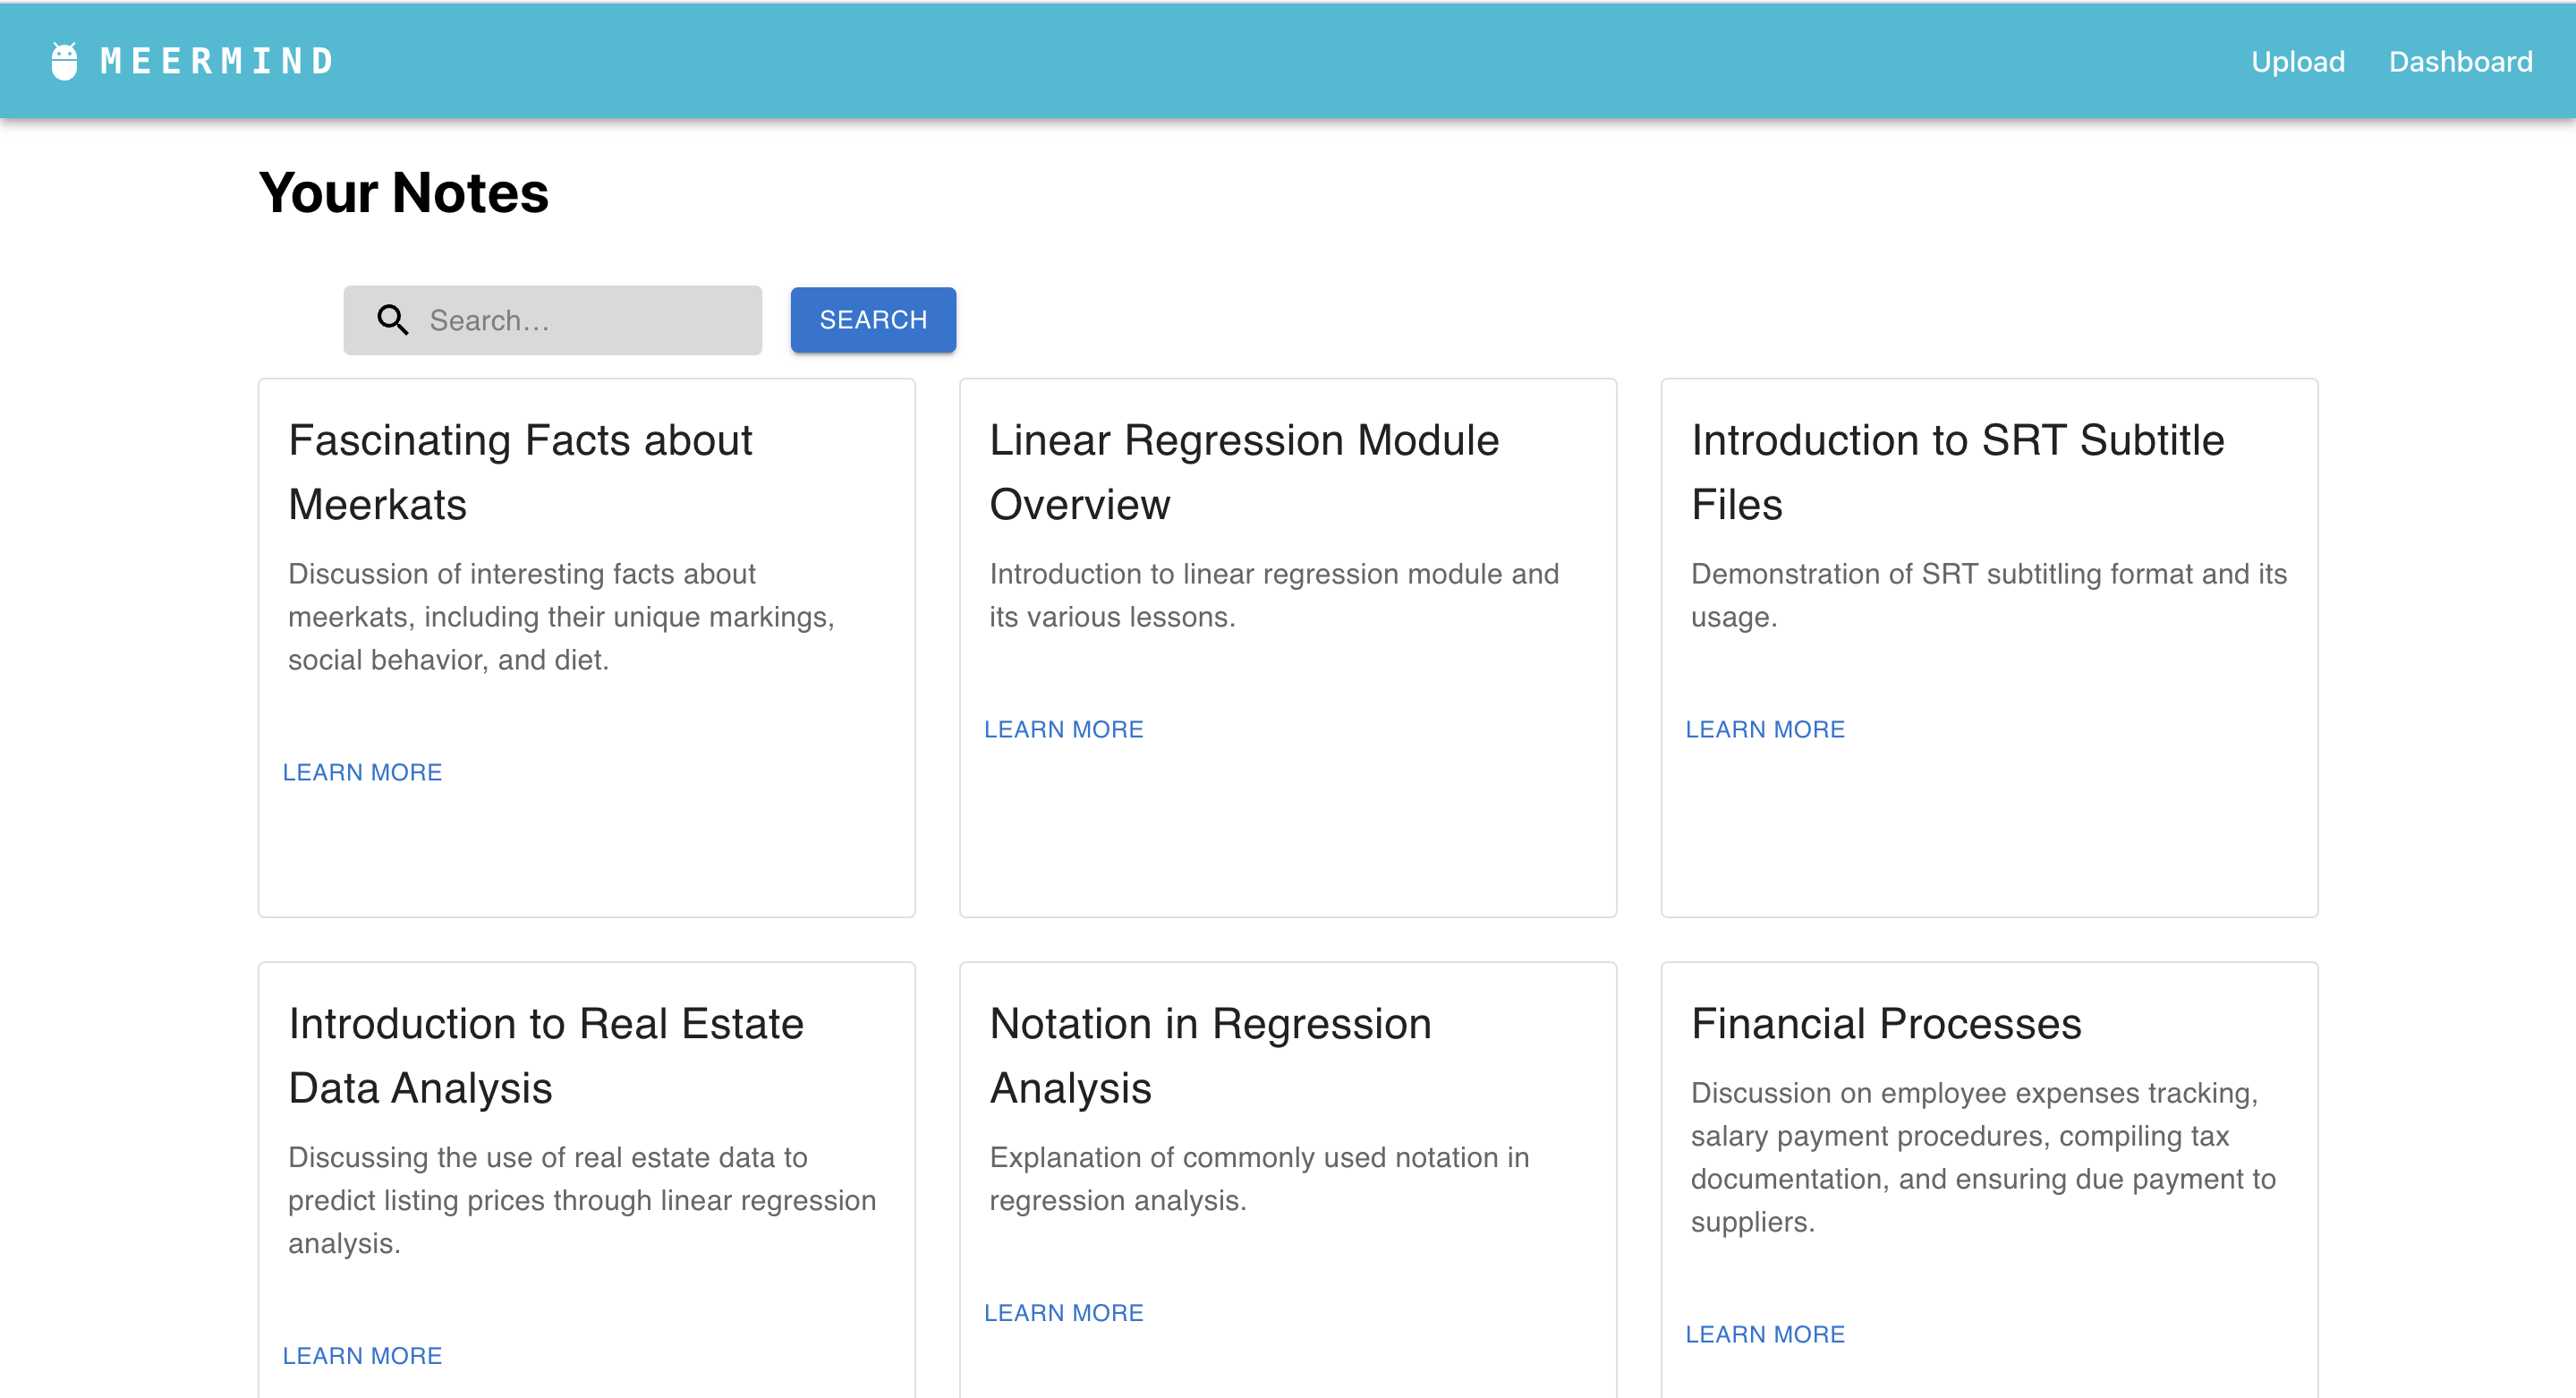Click Learn More under Notation in Regression
This screenshot has height=1398, width=2576.
[1063, 1312]
